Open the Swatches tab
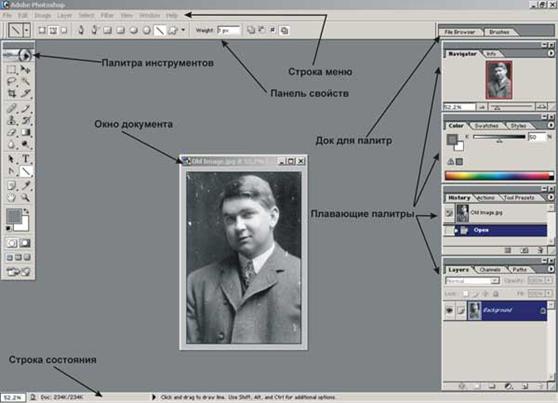Image resolution: width=558 pixels, height=403 pixels. click(486, 126)
